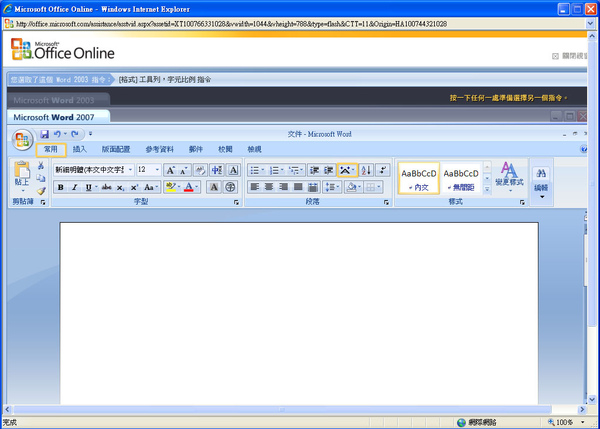Apply character border icon

point(233,170)
